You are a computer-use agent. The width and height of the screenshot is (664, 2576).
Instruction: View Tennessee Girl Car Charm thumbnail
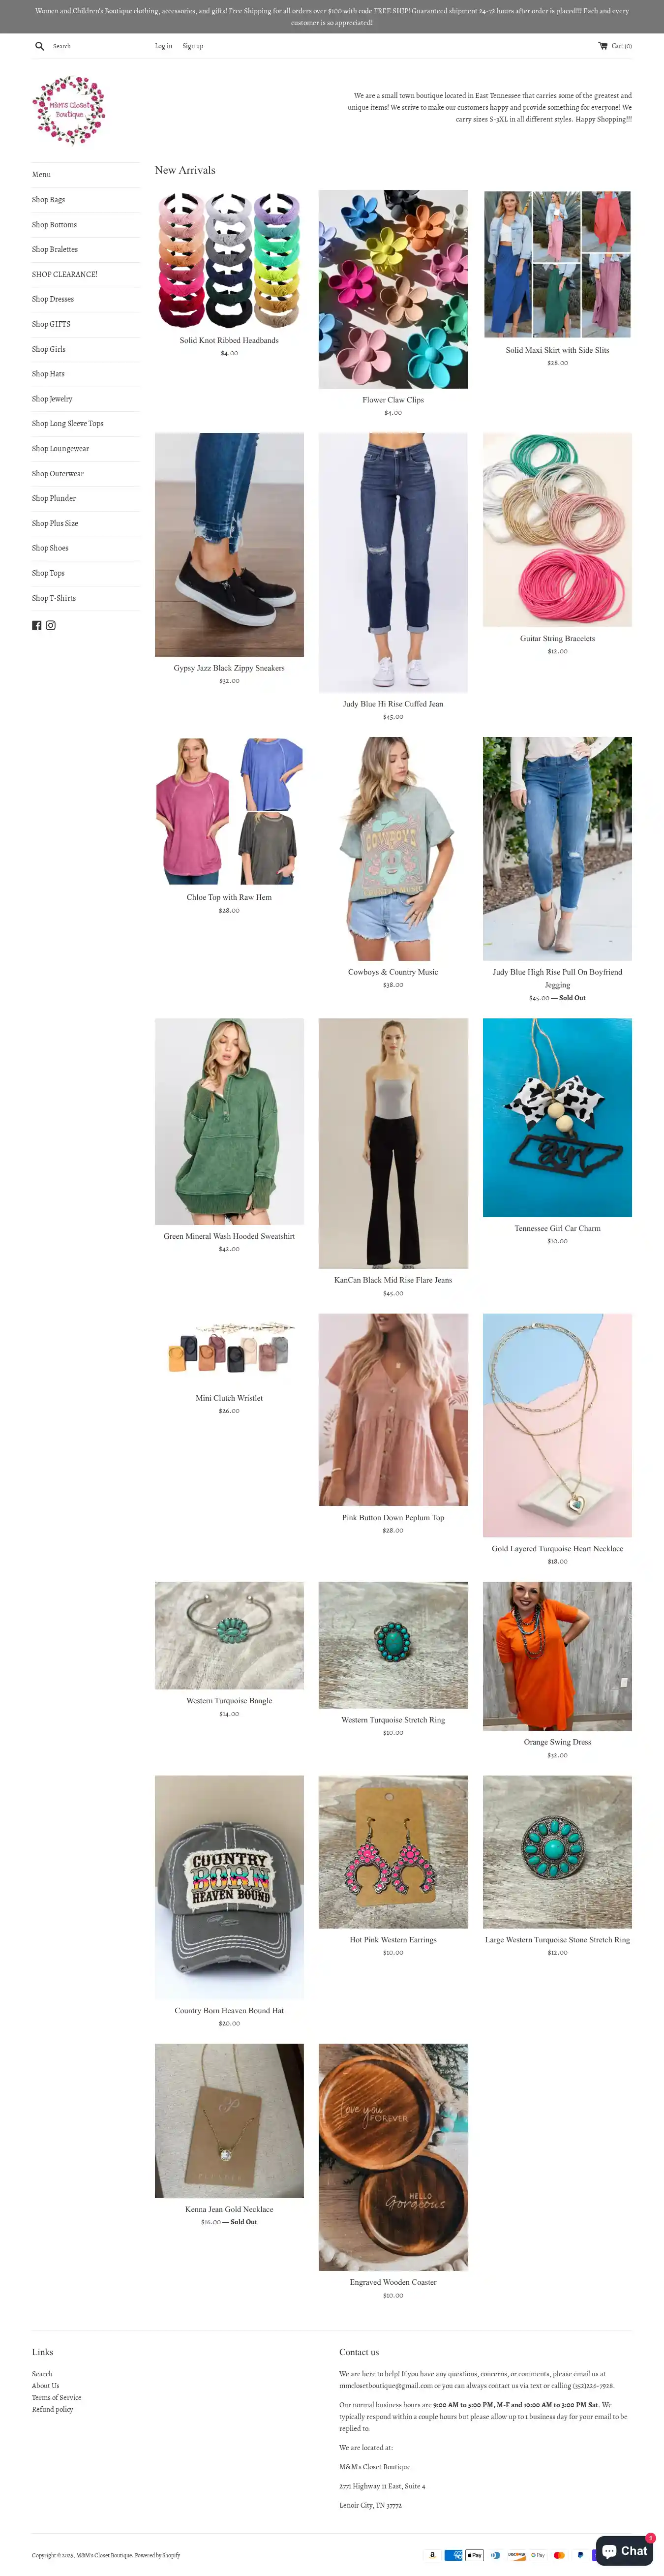(x=557, y=1118)
